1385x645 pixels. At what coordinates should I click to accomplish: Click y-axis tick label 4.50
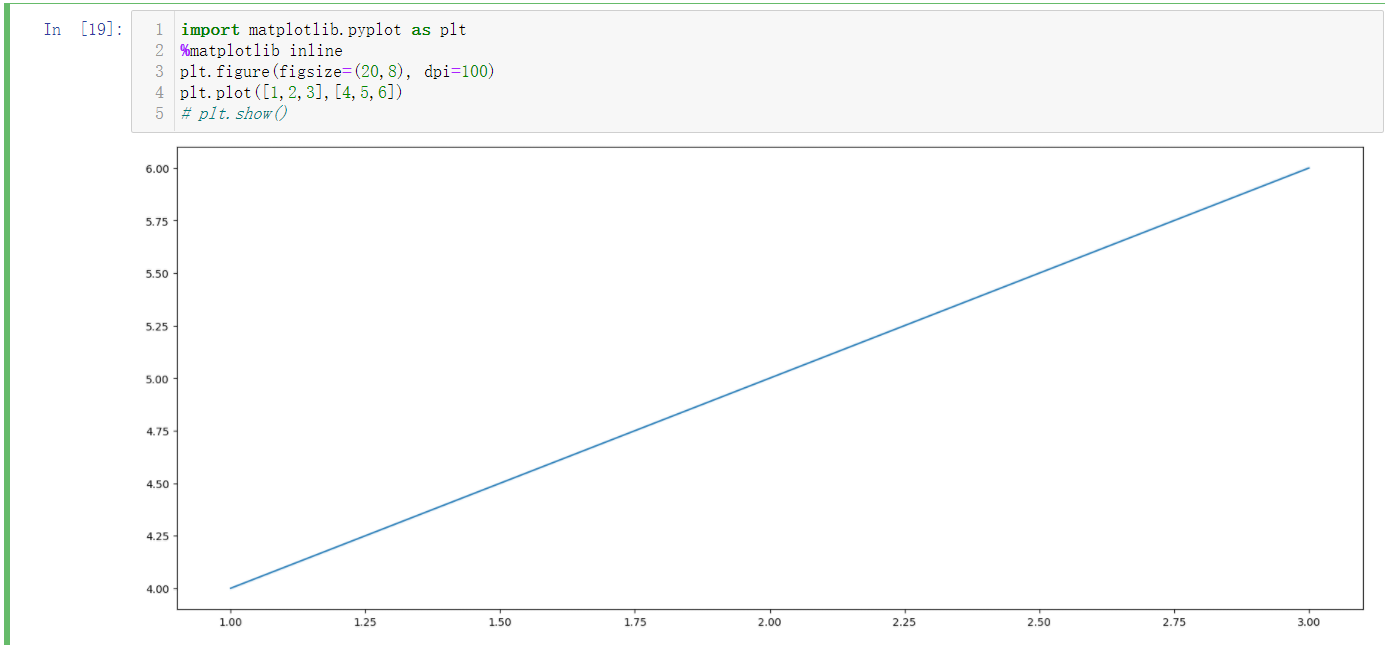157,484
